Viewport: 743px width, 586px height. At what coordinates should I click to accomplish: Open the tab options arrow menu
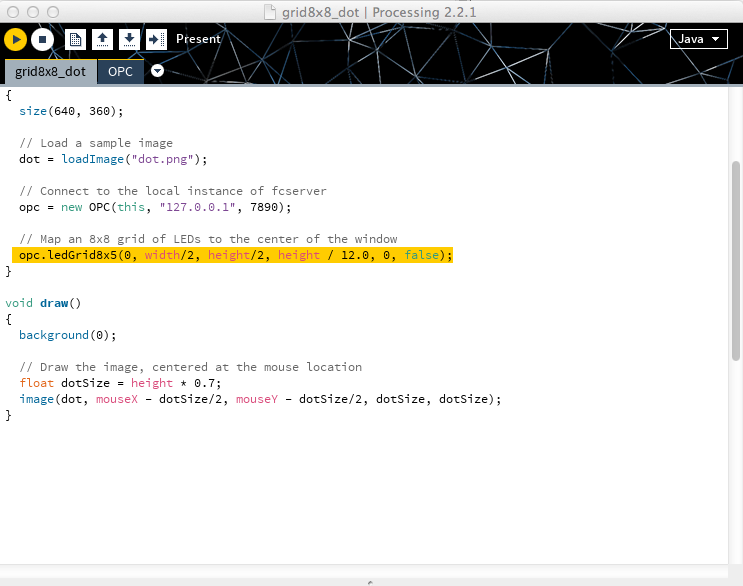(x=157, y=71)
